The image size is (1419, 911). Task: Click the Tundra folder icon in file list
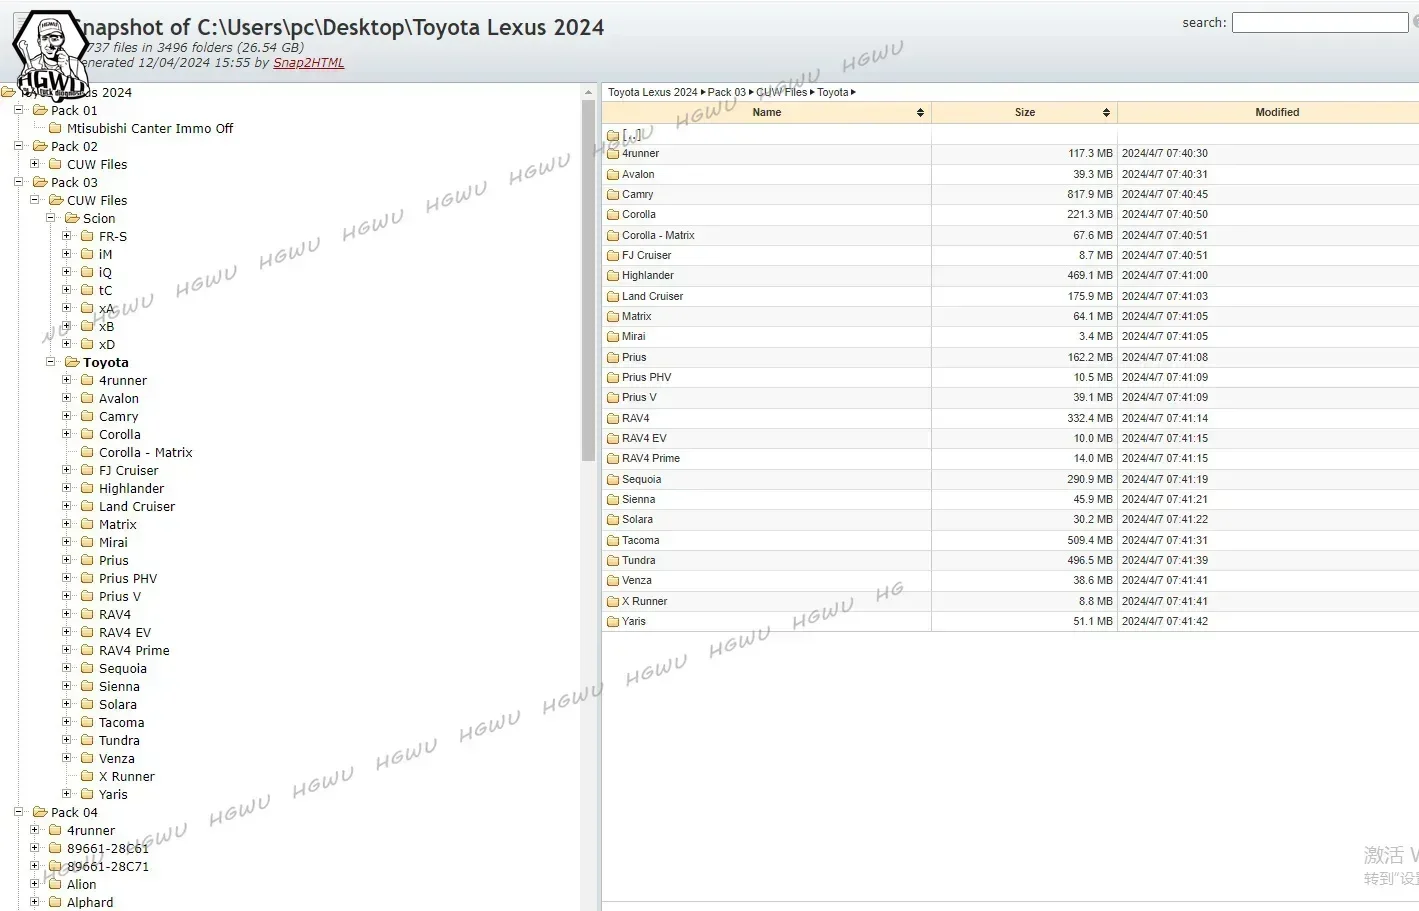point(613,561)
